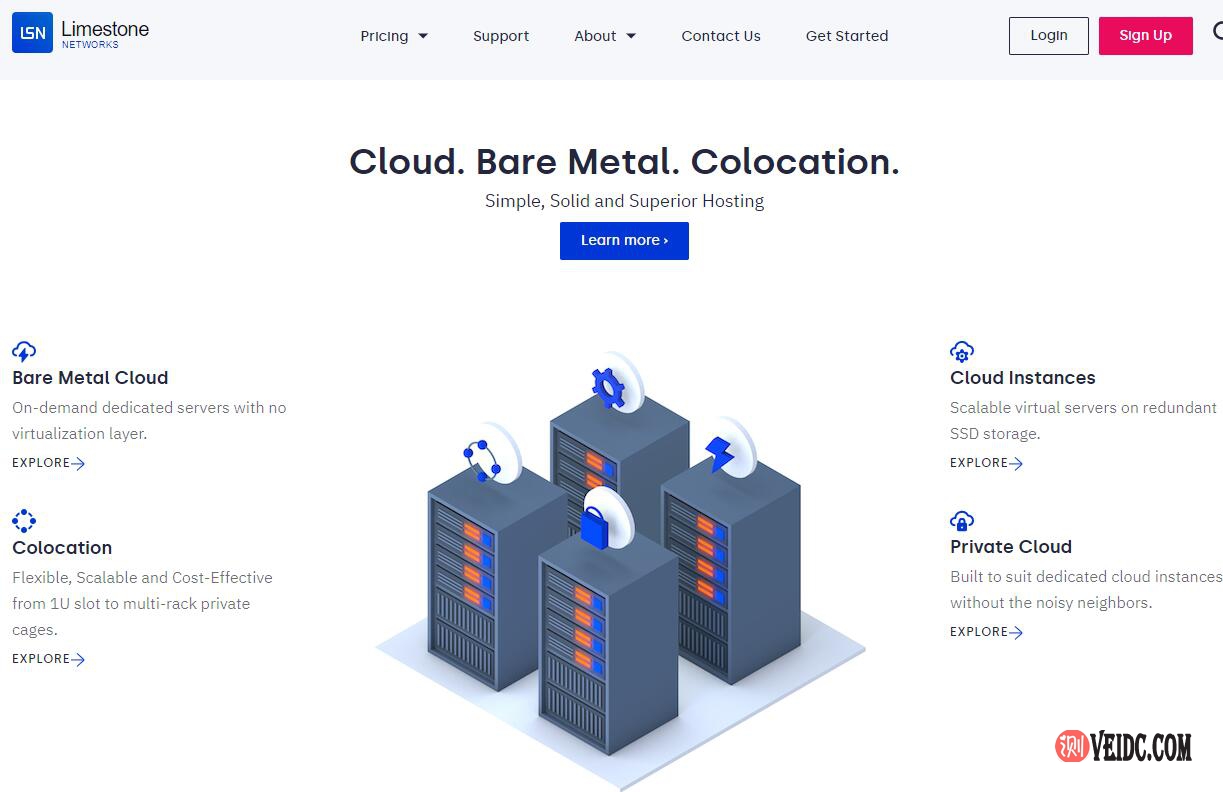The height and width of the screenshot is (792, 1223).
Task: Click the Colocation heading
Action: pos(62,548)
